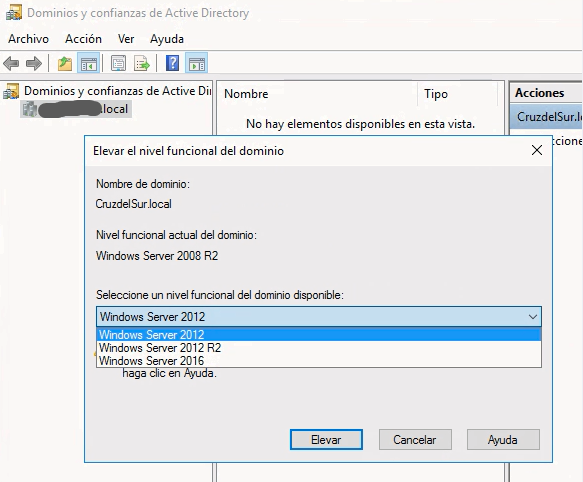Choose Windows Server 2016 from the list
The height and width of the screenshot is (482, 583).
click(319, 361)
